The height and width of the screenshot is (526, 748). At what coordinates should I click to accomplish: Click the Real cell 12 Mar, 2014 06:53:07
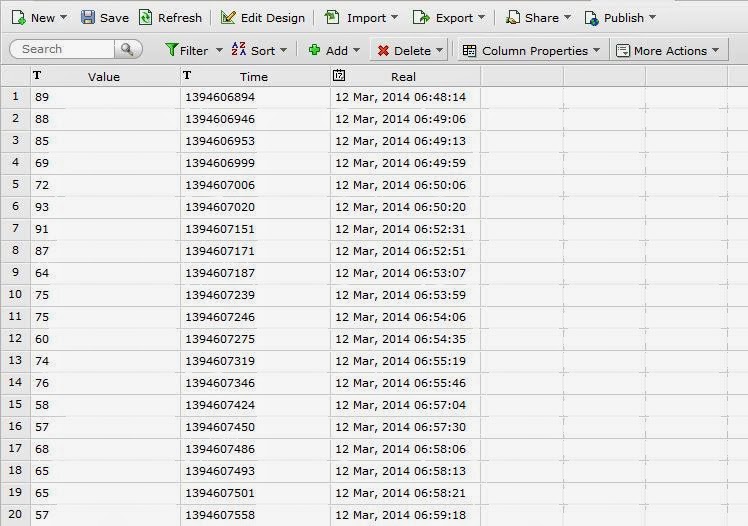(x=405, y=273)
